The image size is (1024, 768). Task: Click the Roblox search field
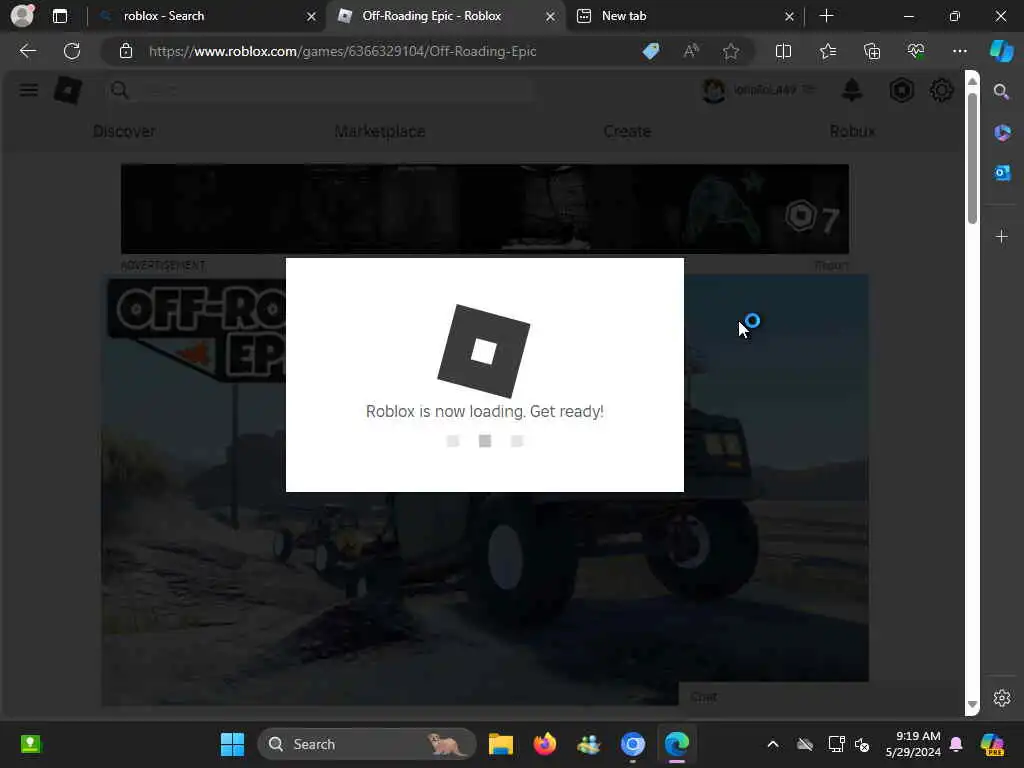(320, 90)
